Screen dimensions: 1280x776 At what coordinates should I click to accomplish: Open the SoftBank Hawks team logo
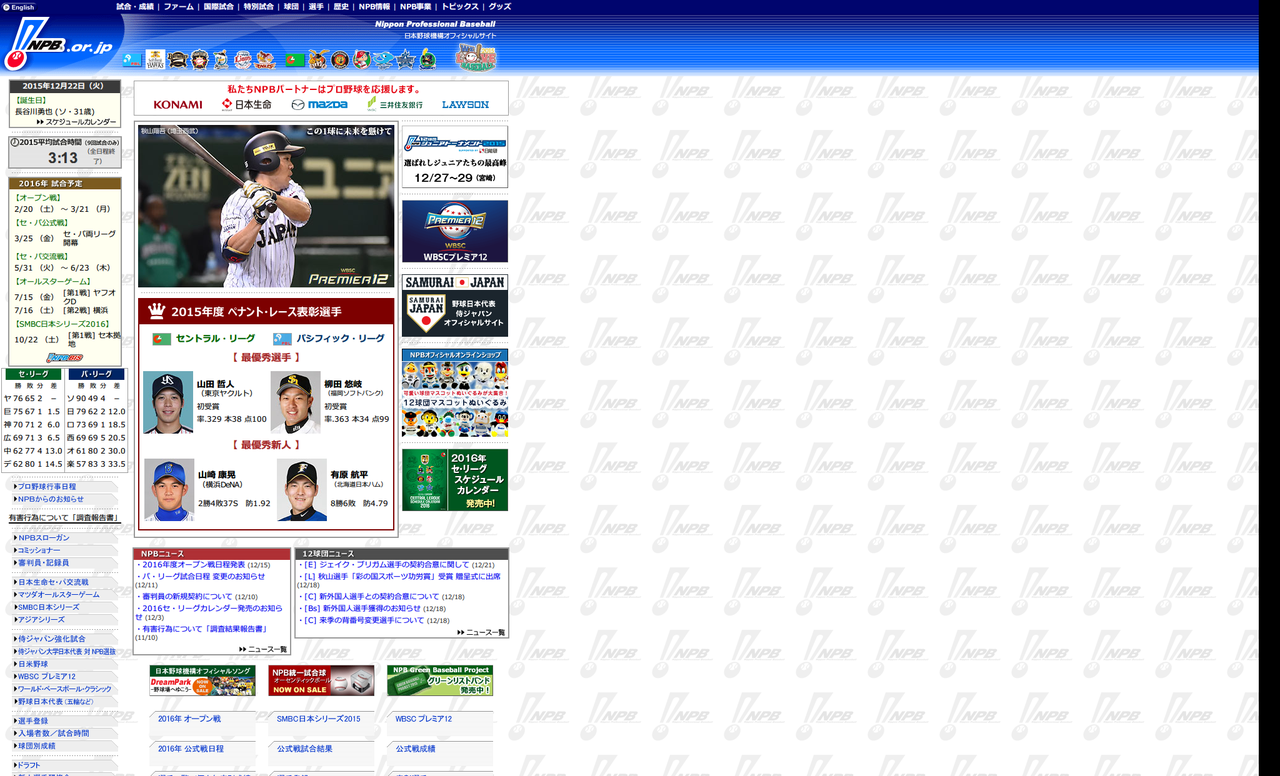(155, 60)
